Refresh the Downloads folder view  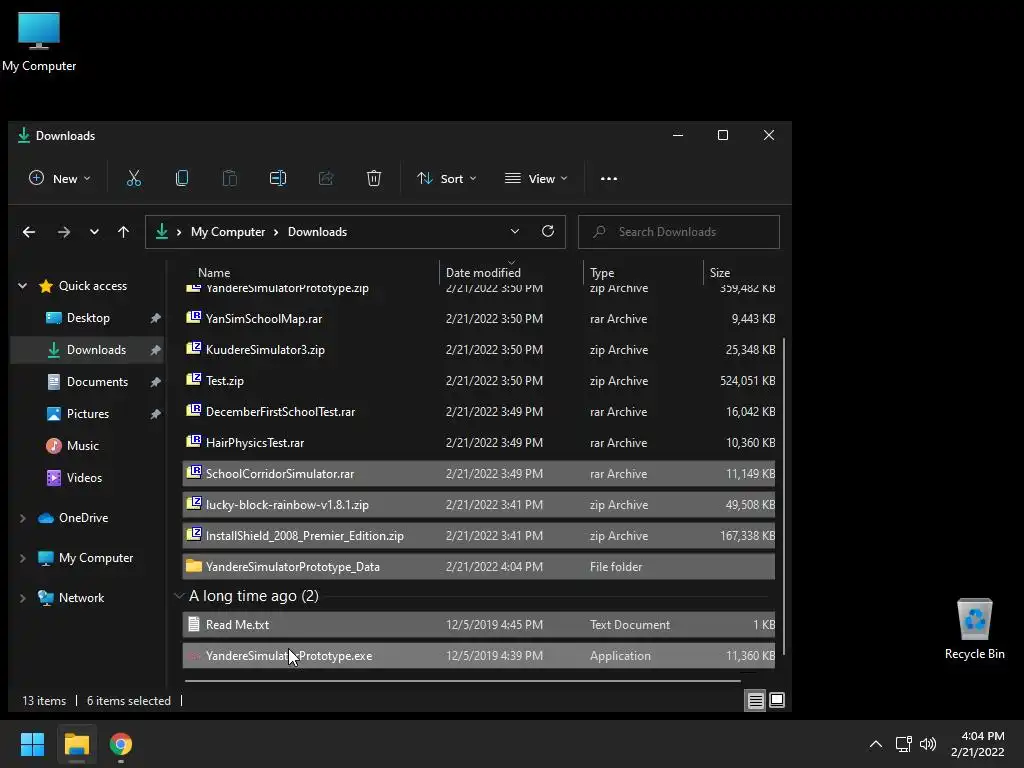[x=548, y=231]
